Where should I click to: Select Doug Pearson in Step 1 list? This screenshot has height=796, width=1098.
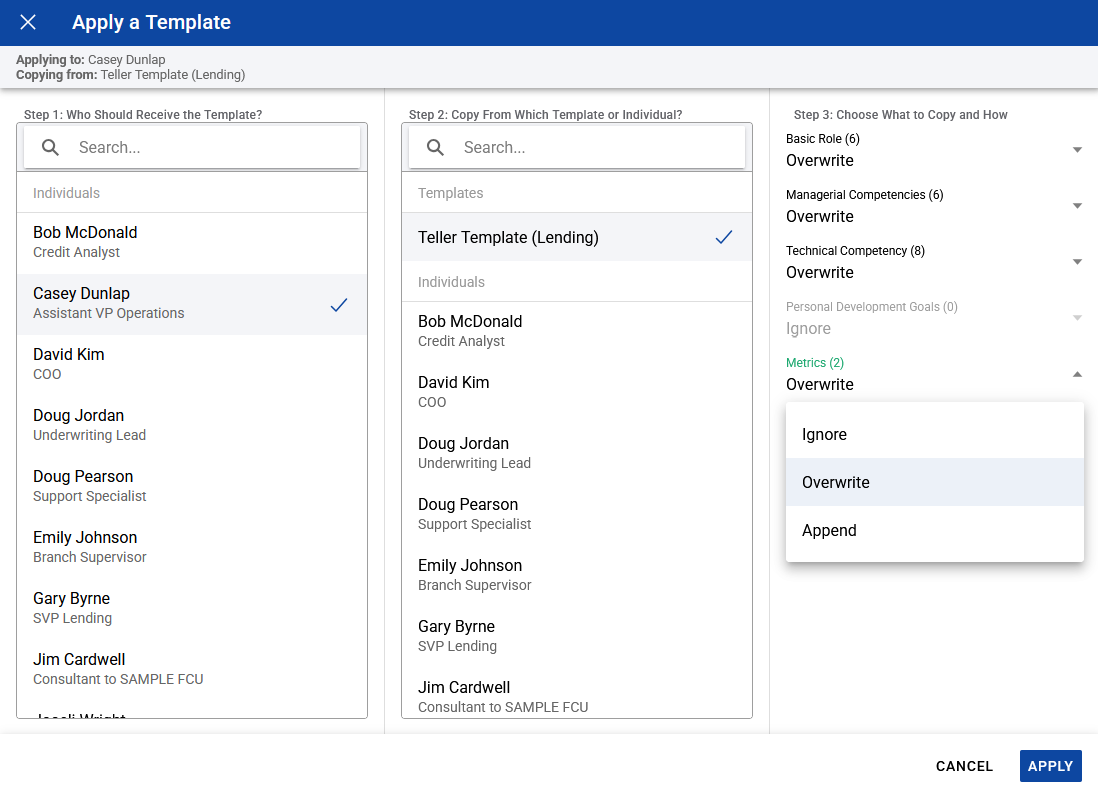(x=192, y=487)
